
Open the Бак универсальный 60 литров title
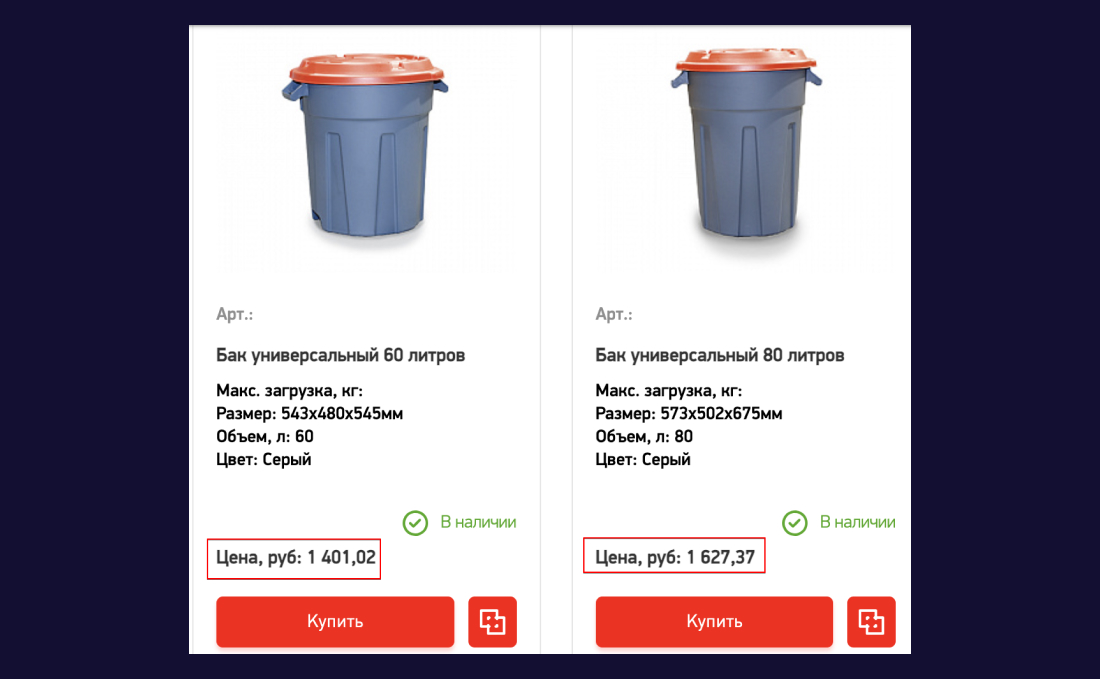tap(341, 355)
